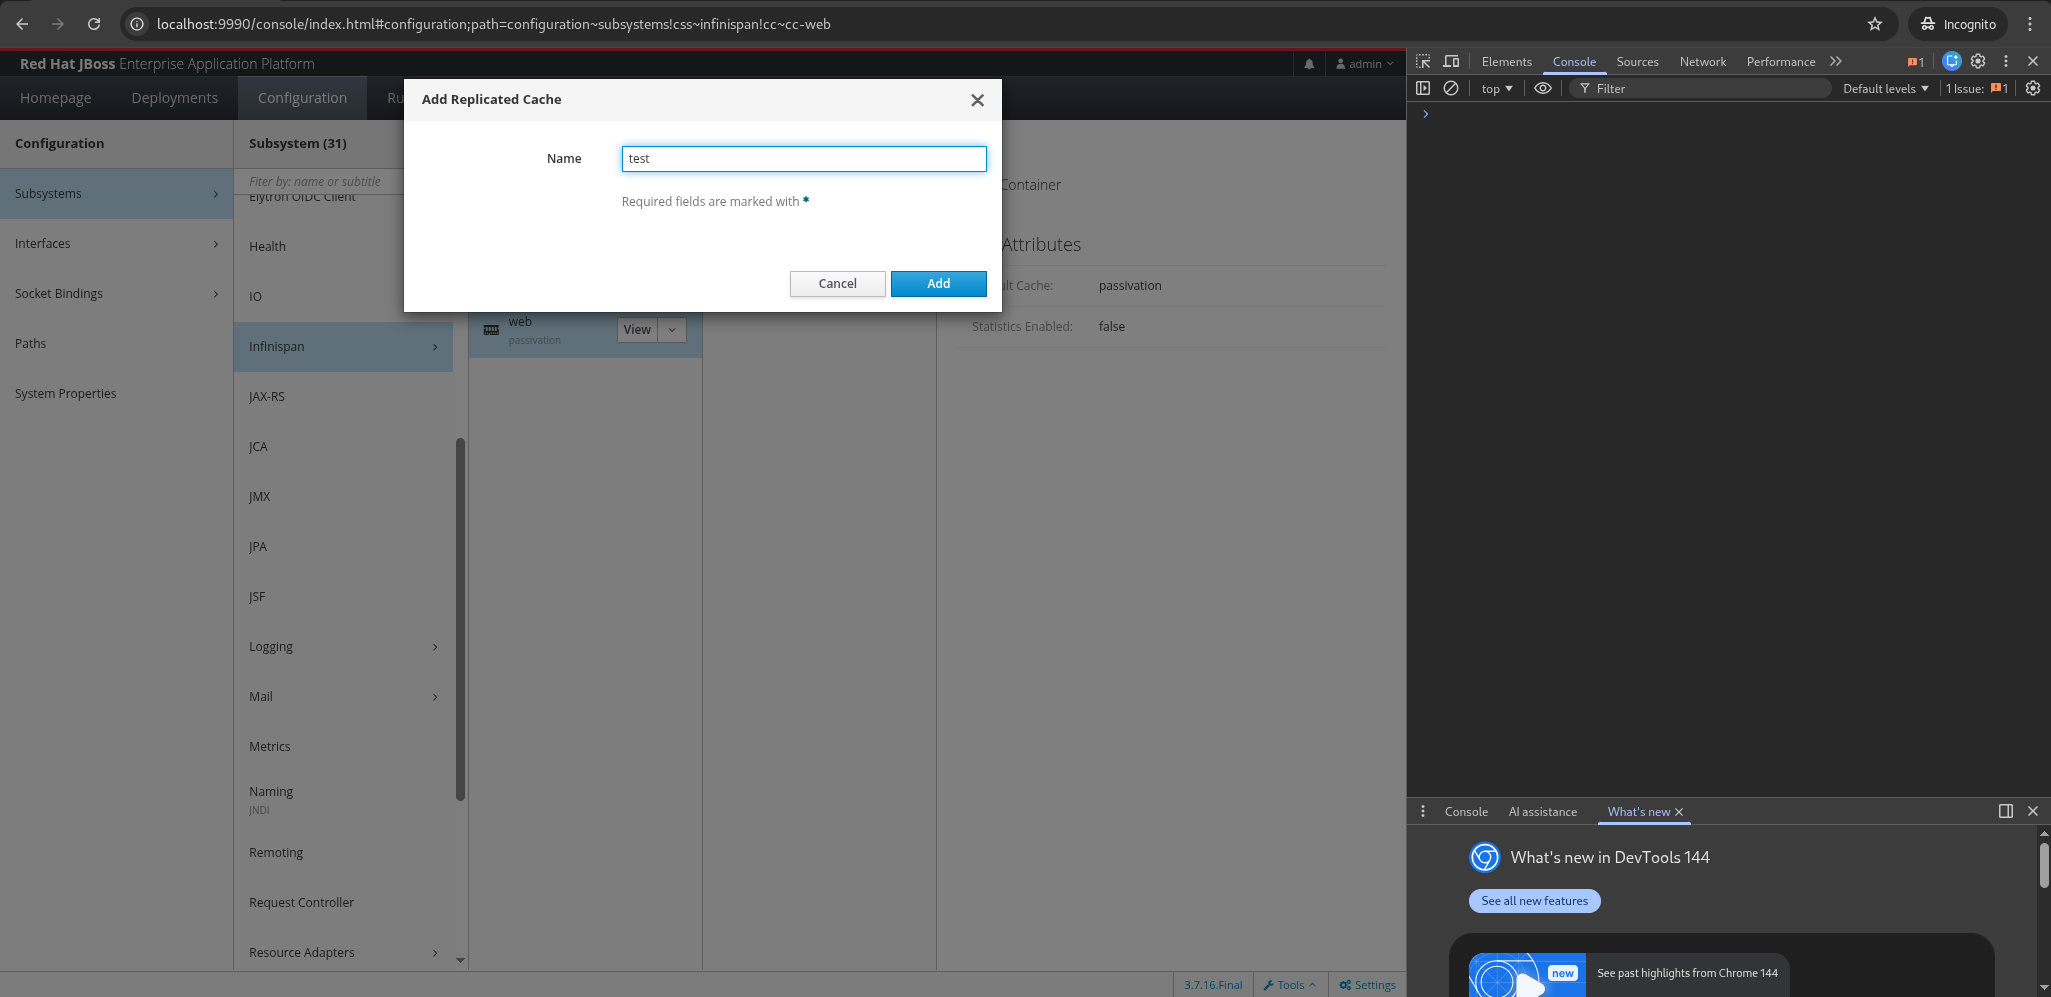Expand the Resource Adapters subsystem

coord(343,953)
